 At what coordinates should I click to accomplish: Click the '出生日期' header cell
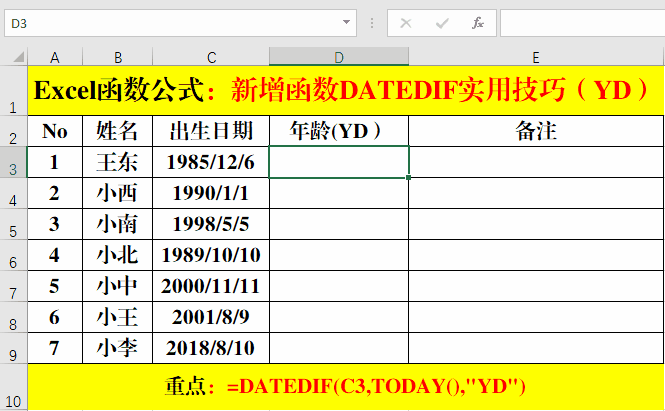tap(211, 131)
